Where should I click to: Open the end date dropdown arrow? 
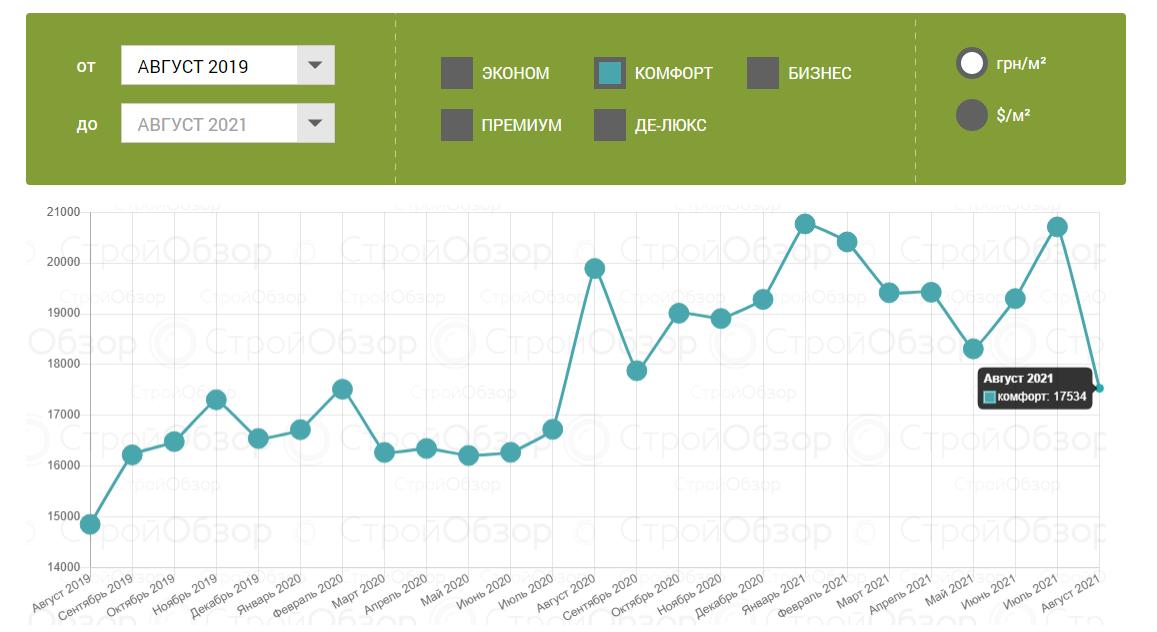click(315, 124)
